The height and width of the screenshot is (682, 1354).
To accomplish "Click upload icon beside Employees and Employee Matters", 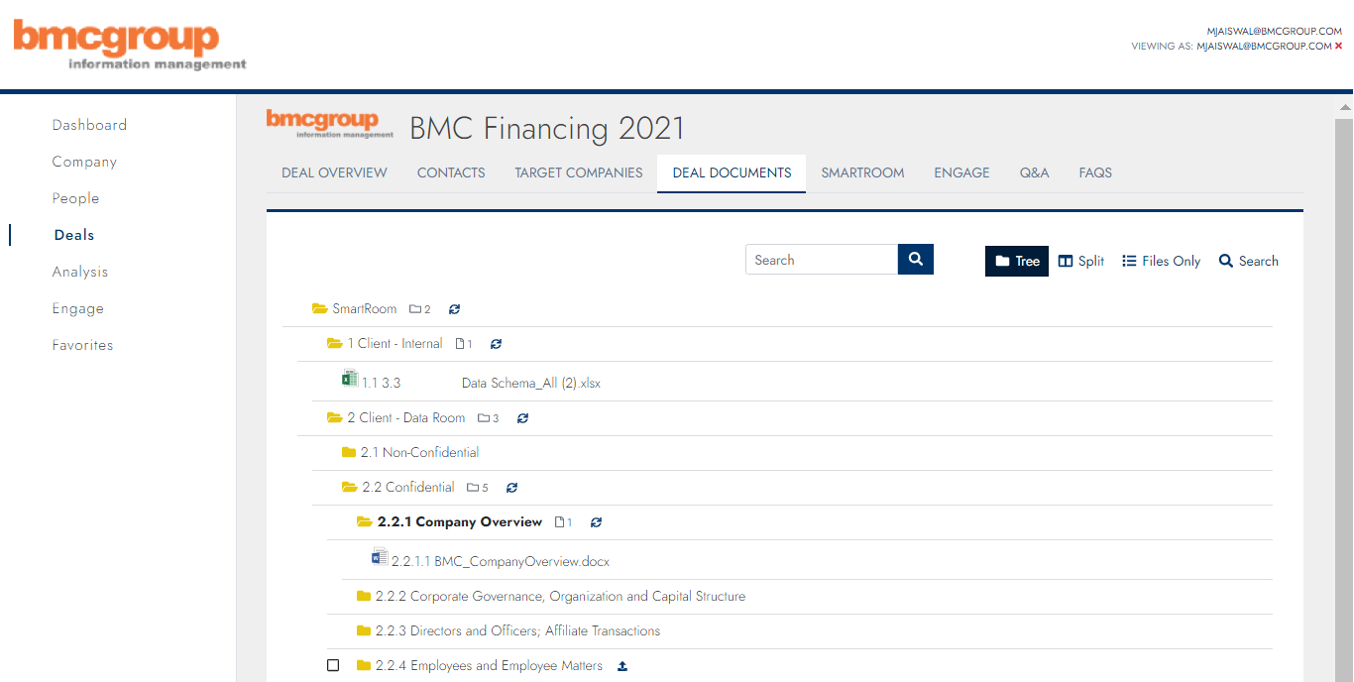I will point(622,666).
